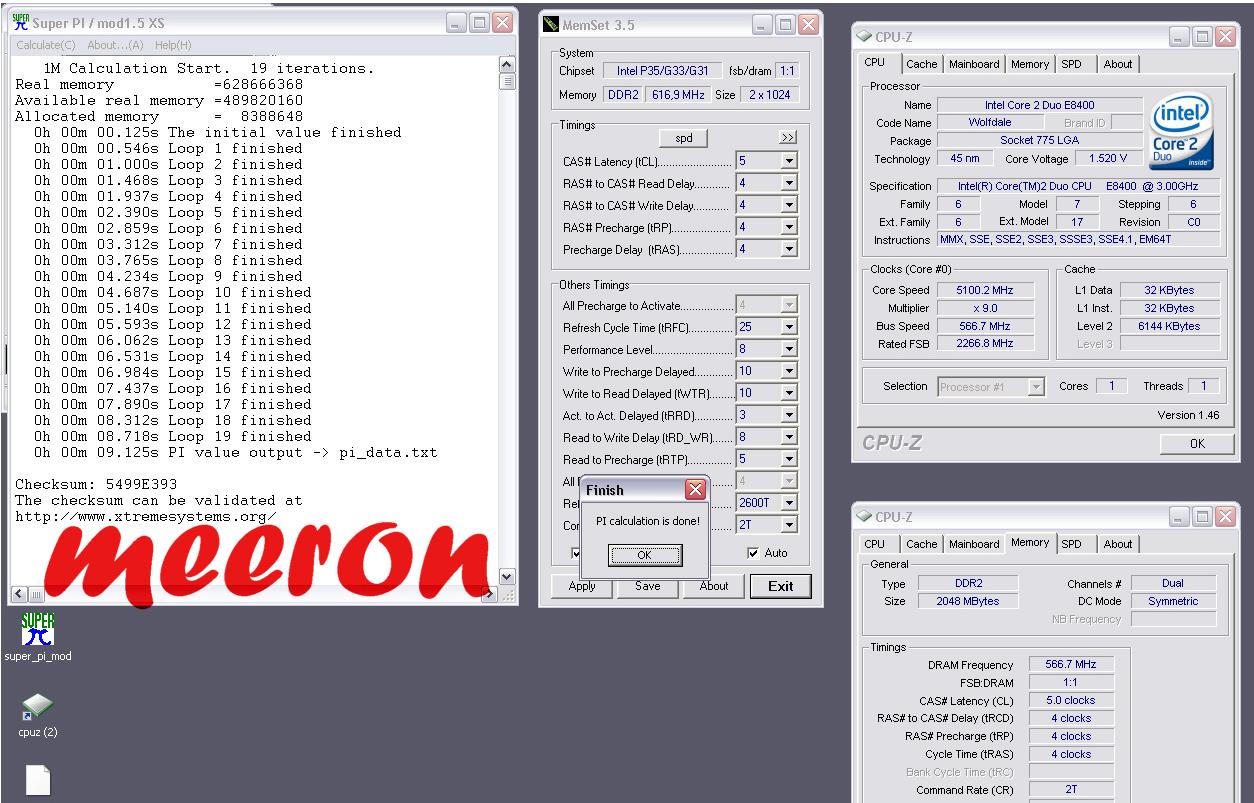The height and width of the screenshot is (803, 1254).
Task: Click the >> button in MemSet Timings
Action: tap(787, 137)
